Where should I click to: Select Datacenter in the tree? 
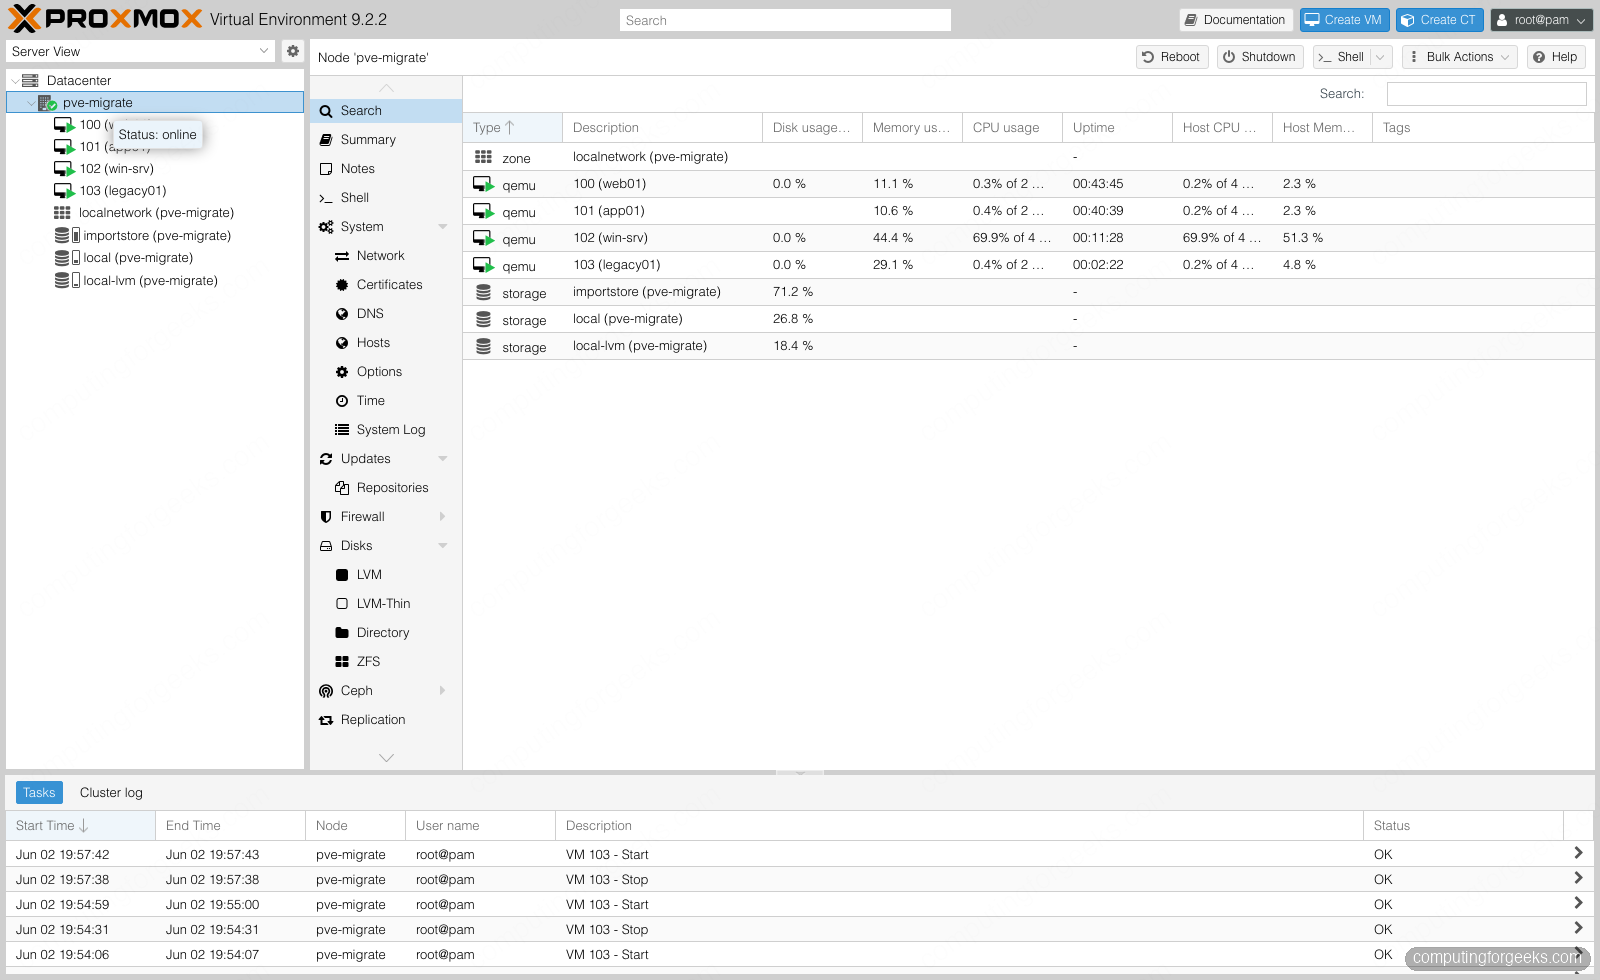click(x=79, y=80)
